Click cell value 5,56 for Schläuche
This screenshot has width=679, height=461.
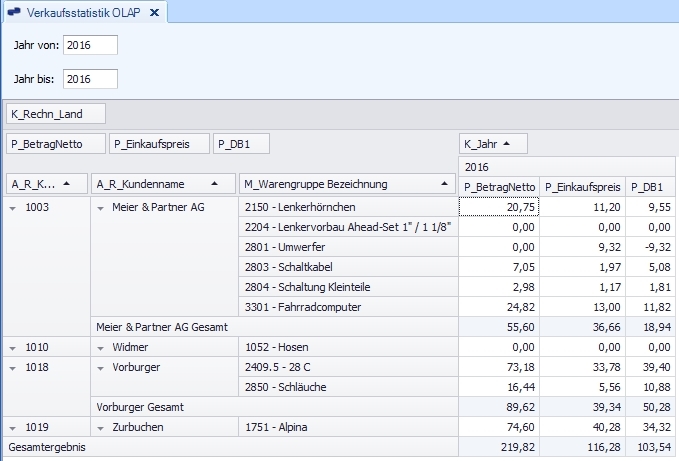(x=582, y=387)
